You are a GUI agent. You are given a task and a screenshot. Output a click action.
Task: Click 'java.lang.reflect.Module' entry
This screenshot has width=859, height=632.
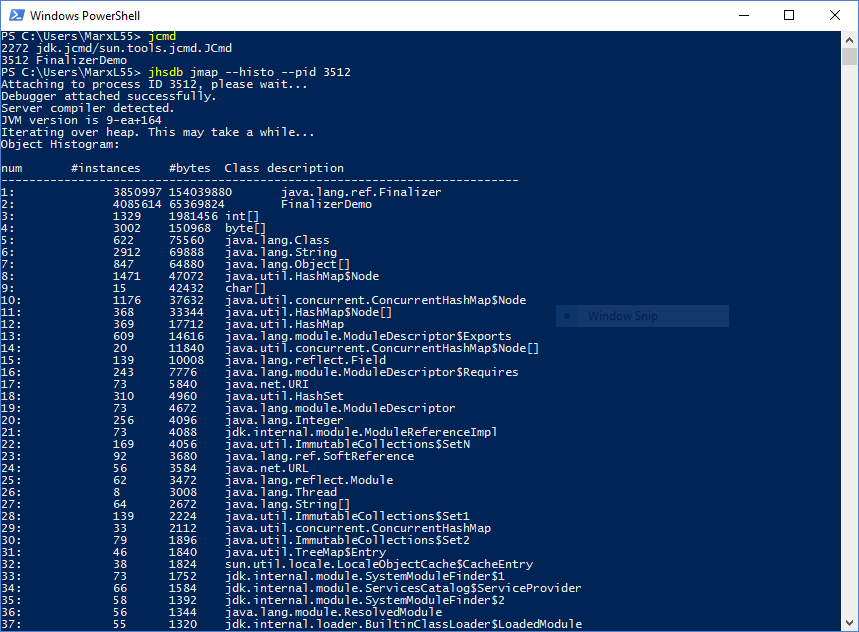[309, 480]
